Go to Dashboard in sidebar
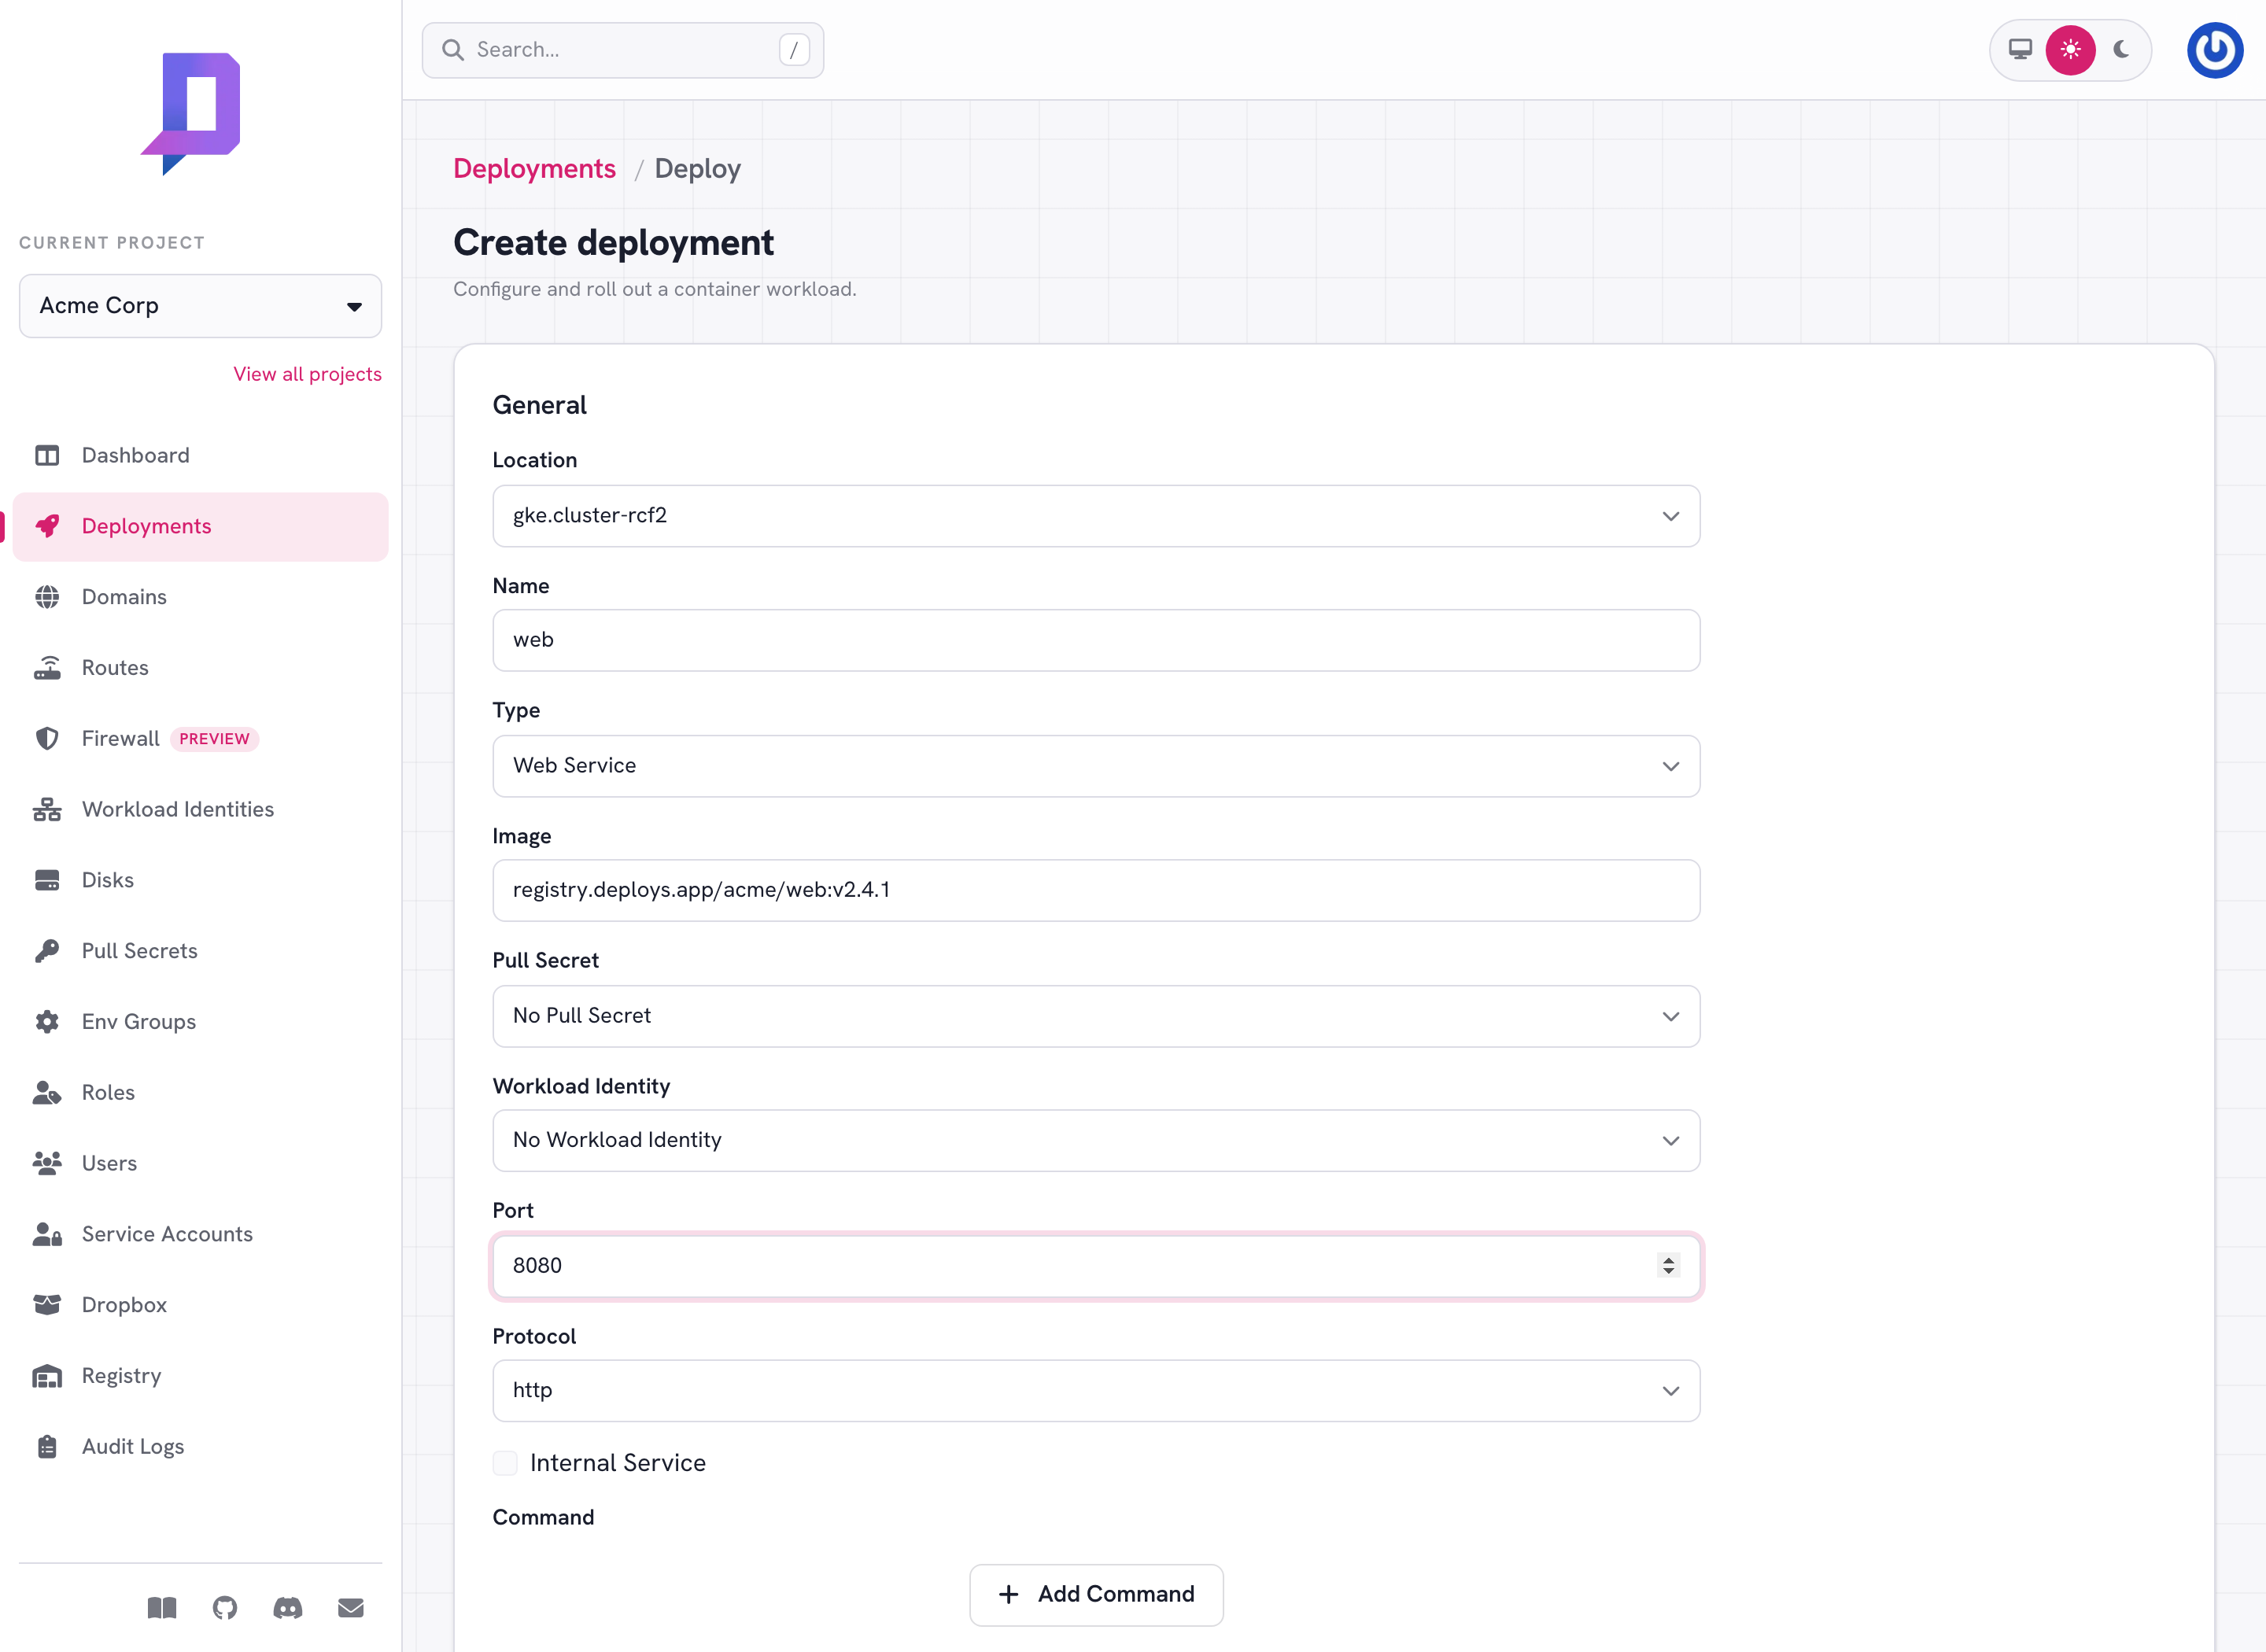This screenshot has width=2266, height=1652. pyautogui.click(x=201, y=456)
